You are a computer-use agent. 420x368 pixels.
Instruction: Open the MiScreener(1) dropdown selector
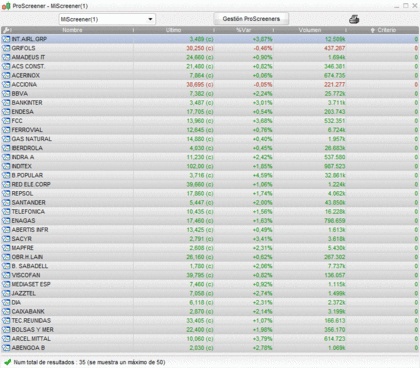[x=107, y=19]
